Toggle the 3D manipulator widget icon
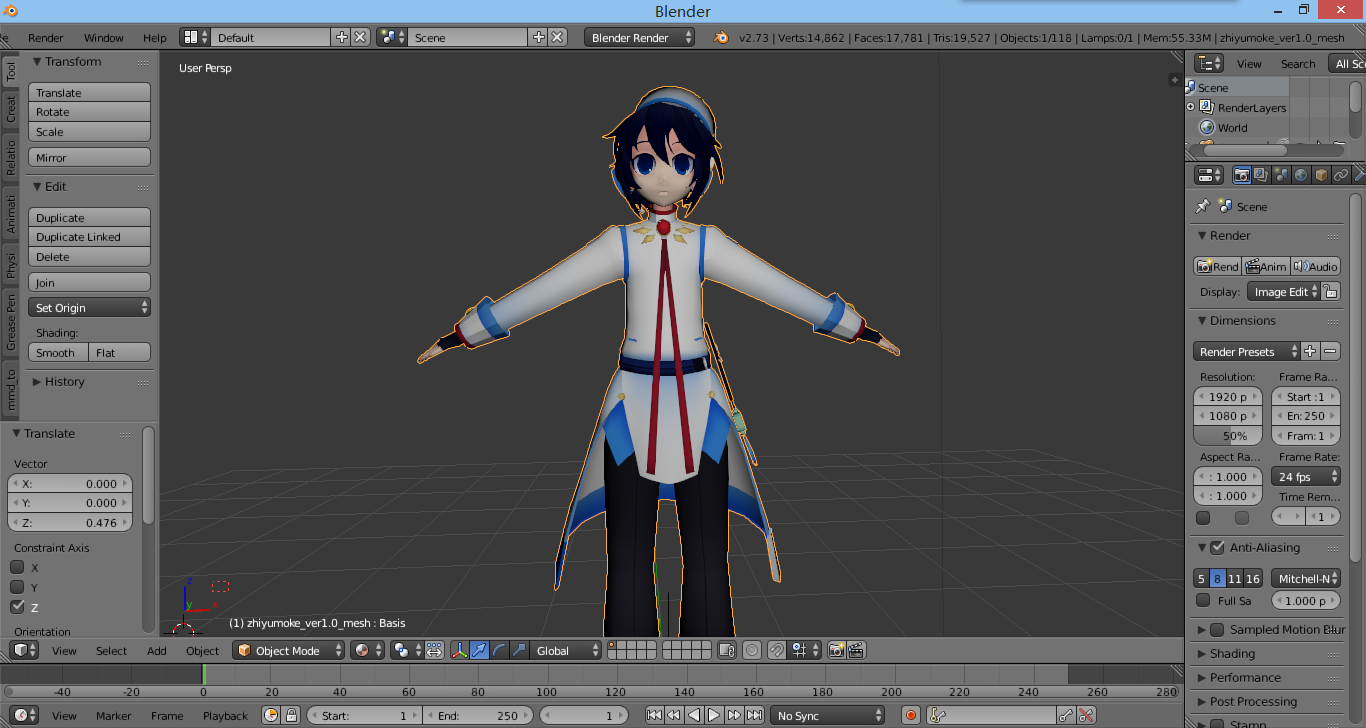This screenshot has width=1366, height=728. point(460,650)
